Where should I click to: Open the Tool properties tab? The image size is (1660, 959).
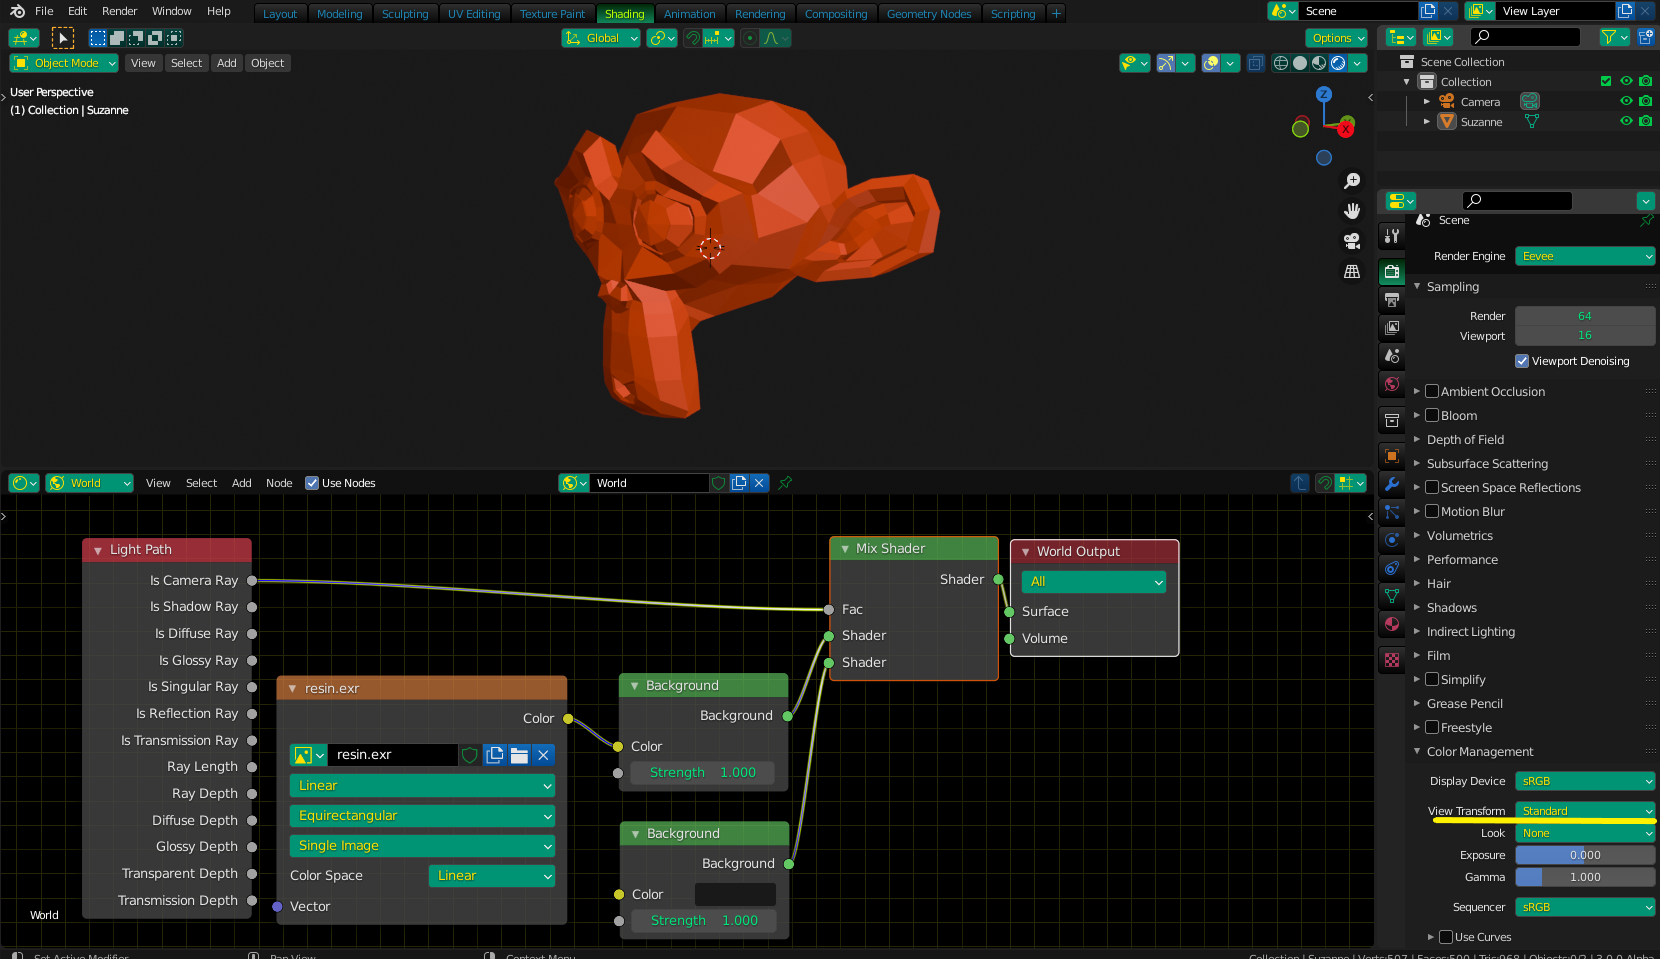click(1392, 236)
